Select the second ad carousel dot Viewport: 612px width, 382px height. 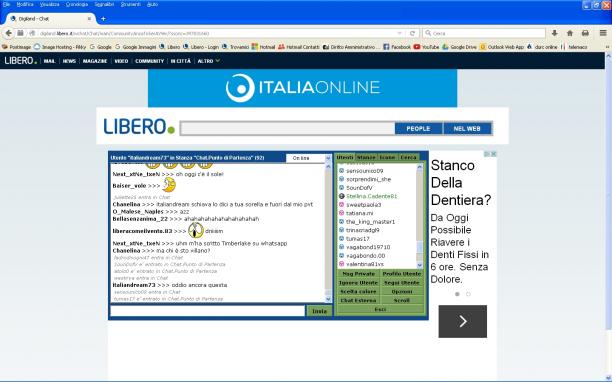pos(468,294)
